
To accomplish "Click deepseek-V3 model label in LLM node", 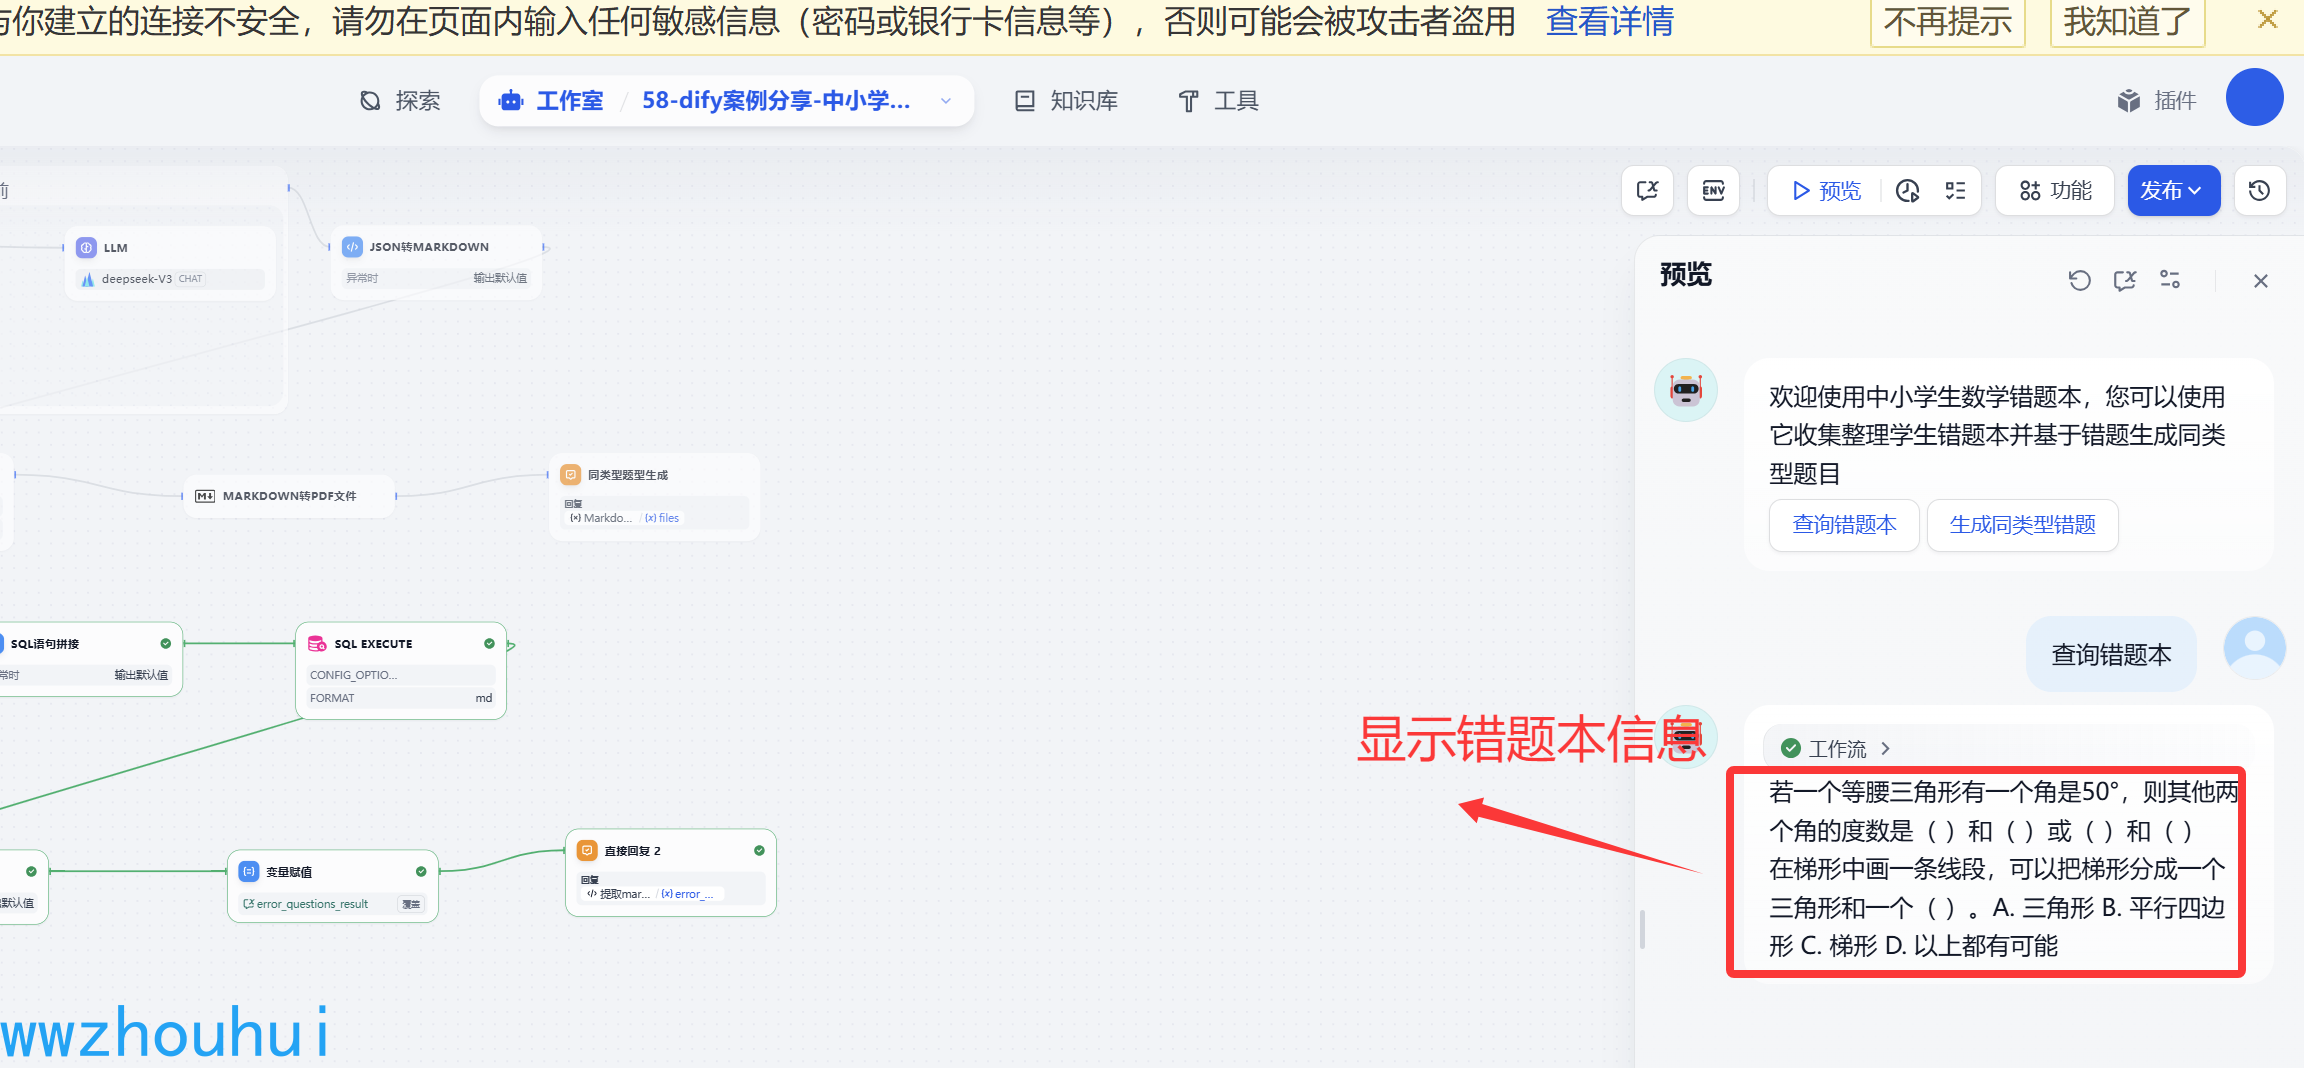I will (137, 279).
